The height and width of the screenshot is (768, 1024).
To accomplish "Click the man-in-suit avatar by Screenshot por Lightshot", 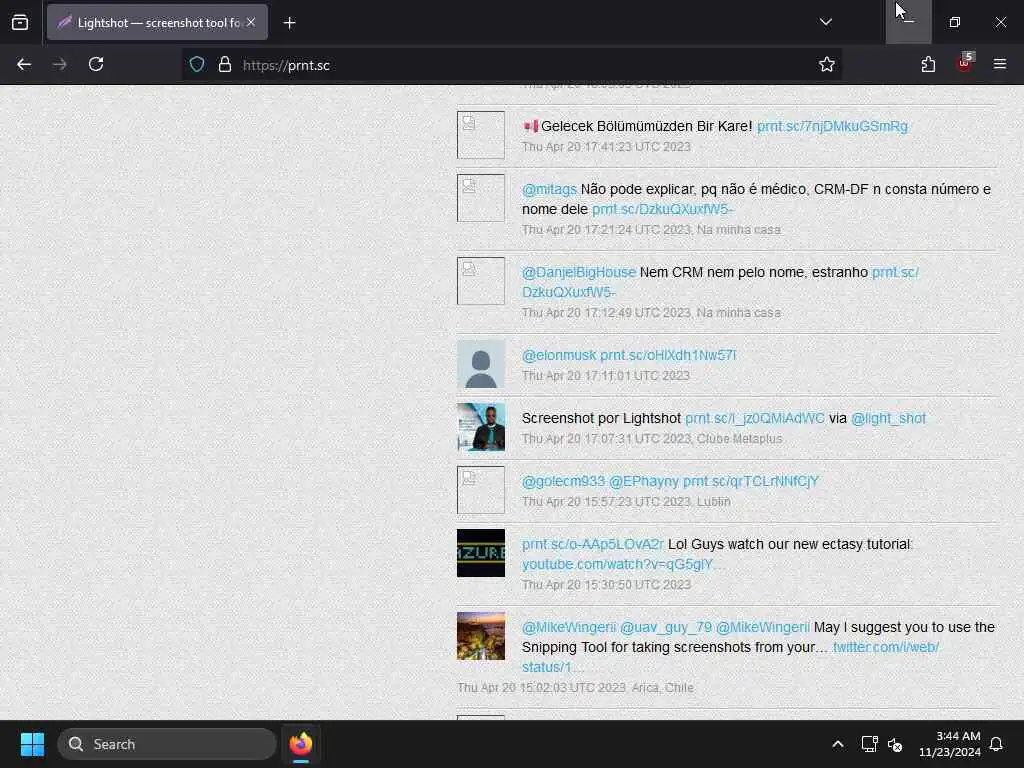I will [x=481, y=427].
